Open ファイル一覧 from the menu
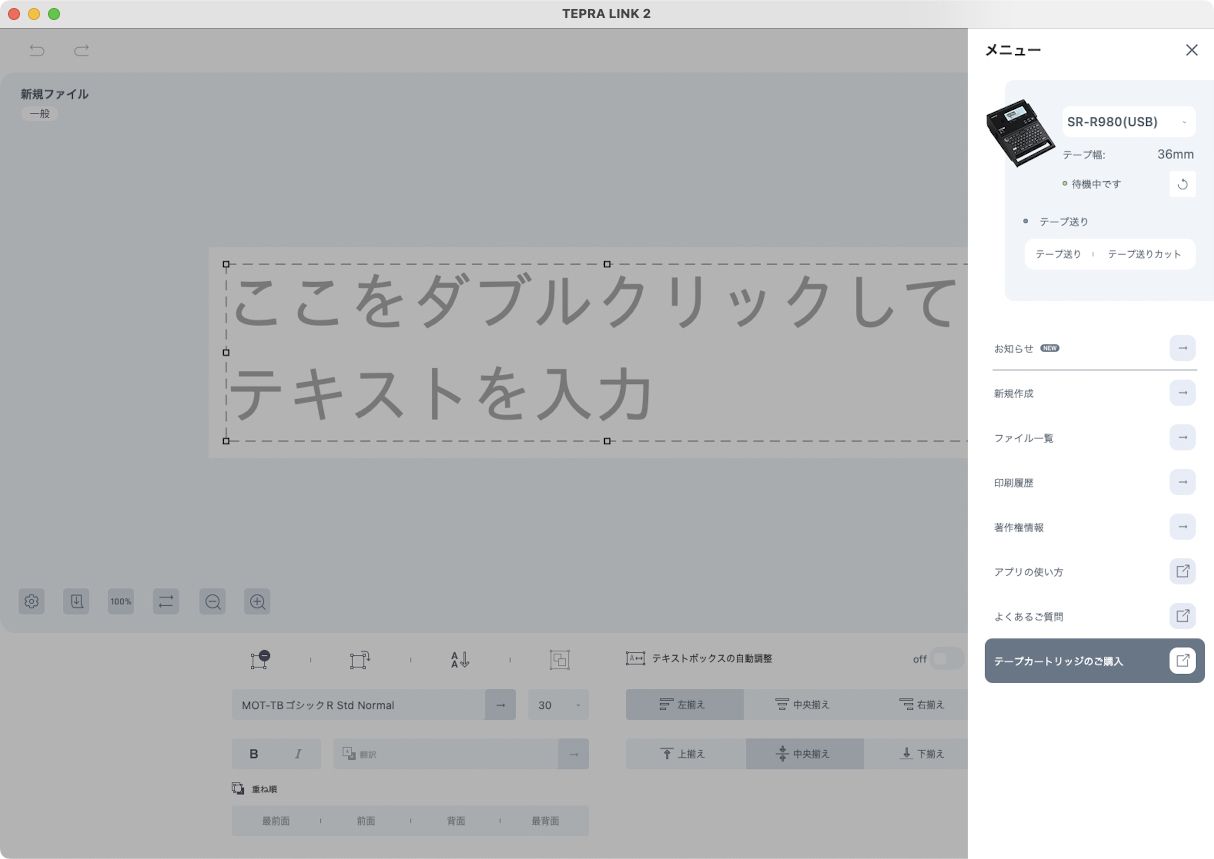The height and width of the screenshot is (859, 1214). (1023, 437)
